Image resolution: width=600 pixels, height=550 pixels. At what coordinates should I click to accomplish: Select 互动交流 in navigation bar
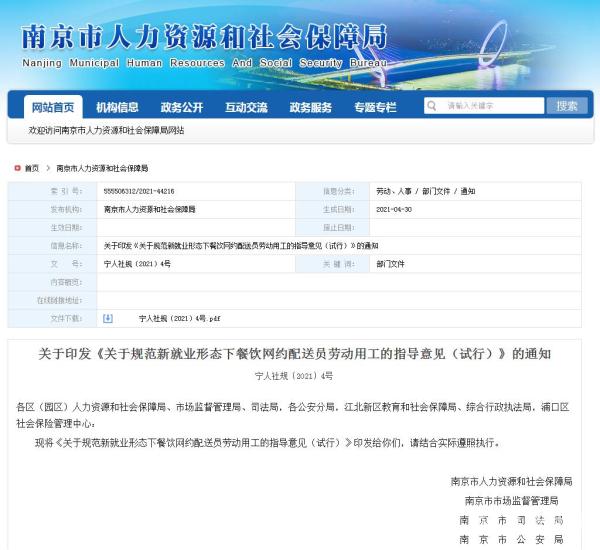(246, 107)
